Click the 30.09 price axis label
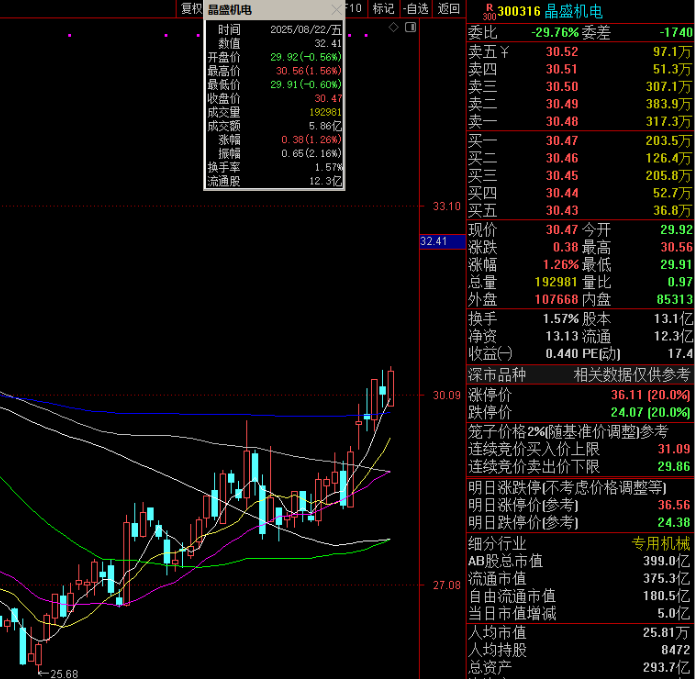 pyautogui.click(x=446, y=395)
